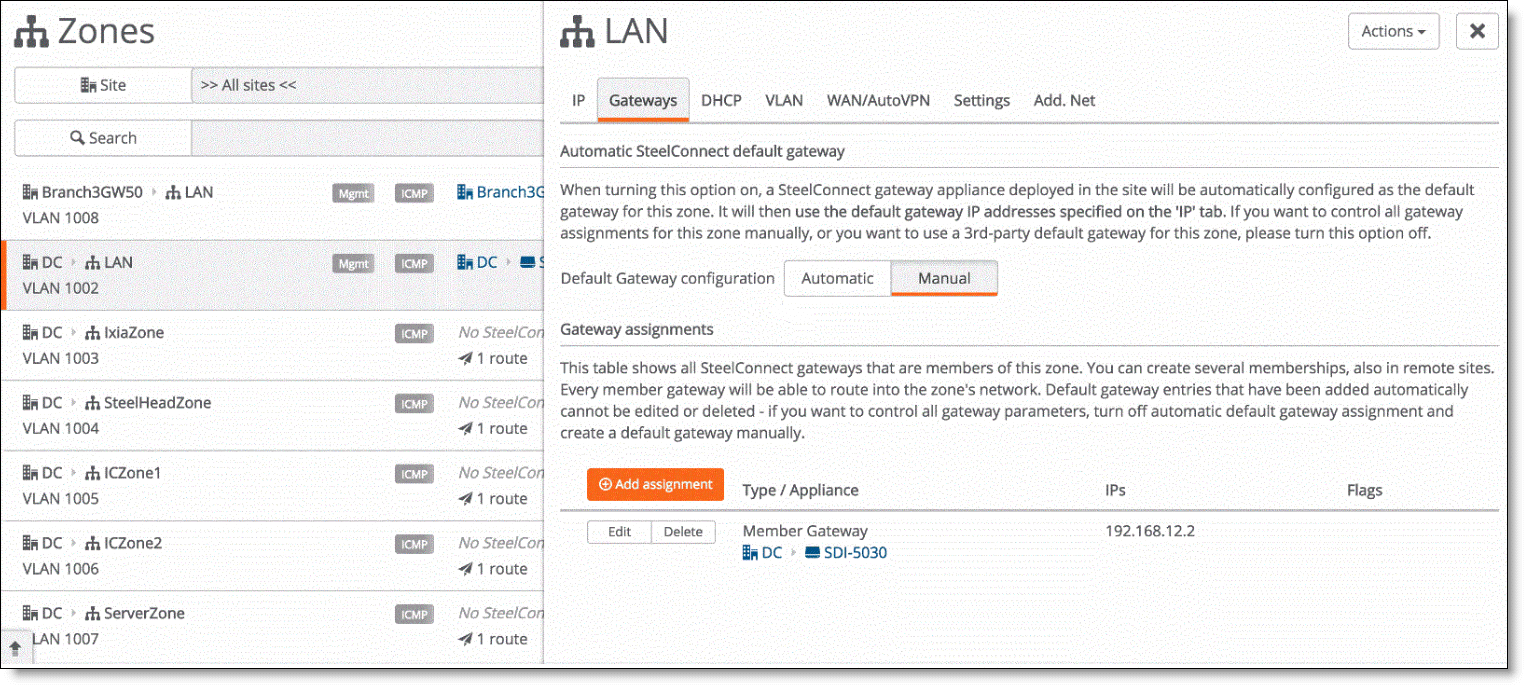The width and height of the screenshot is (1524, 685).
Task: Delete the Member Gateway assignment
Action: coord(683,532)
